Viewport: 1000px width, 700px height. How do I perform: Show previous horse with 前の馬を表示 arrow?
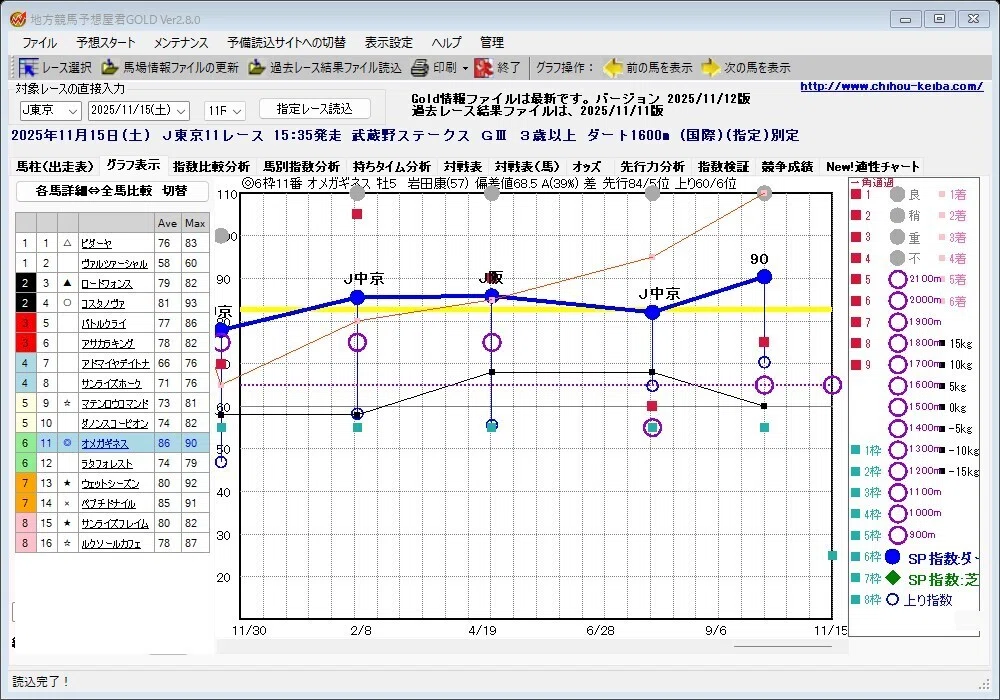pyautogui.click(x=613, y=67)
